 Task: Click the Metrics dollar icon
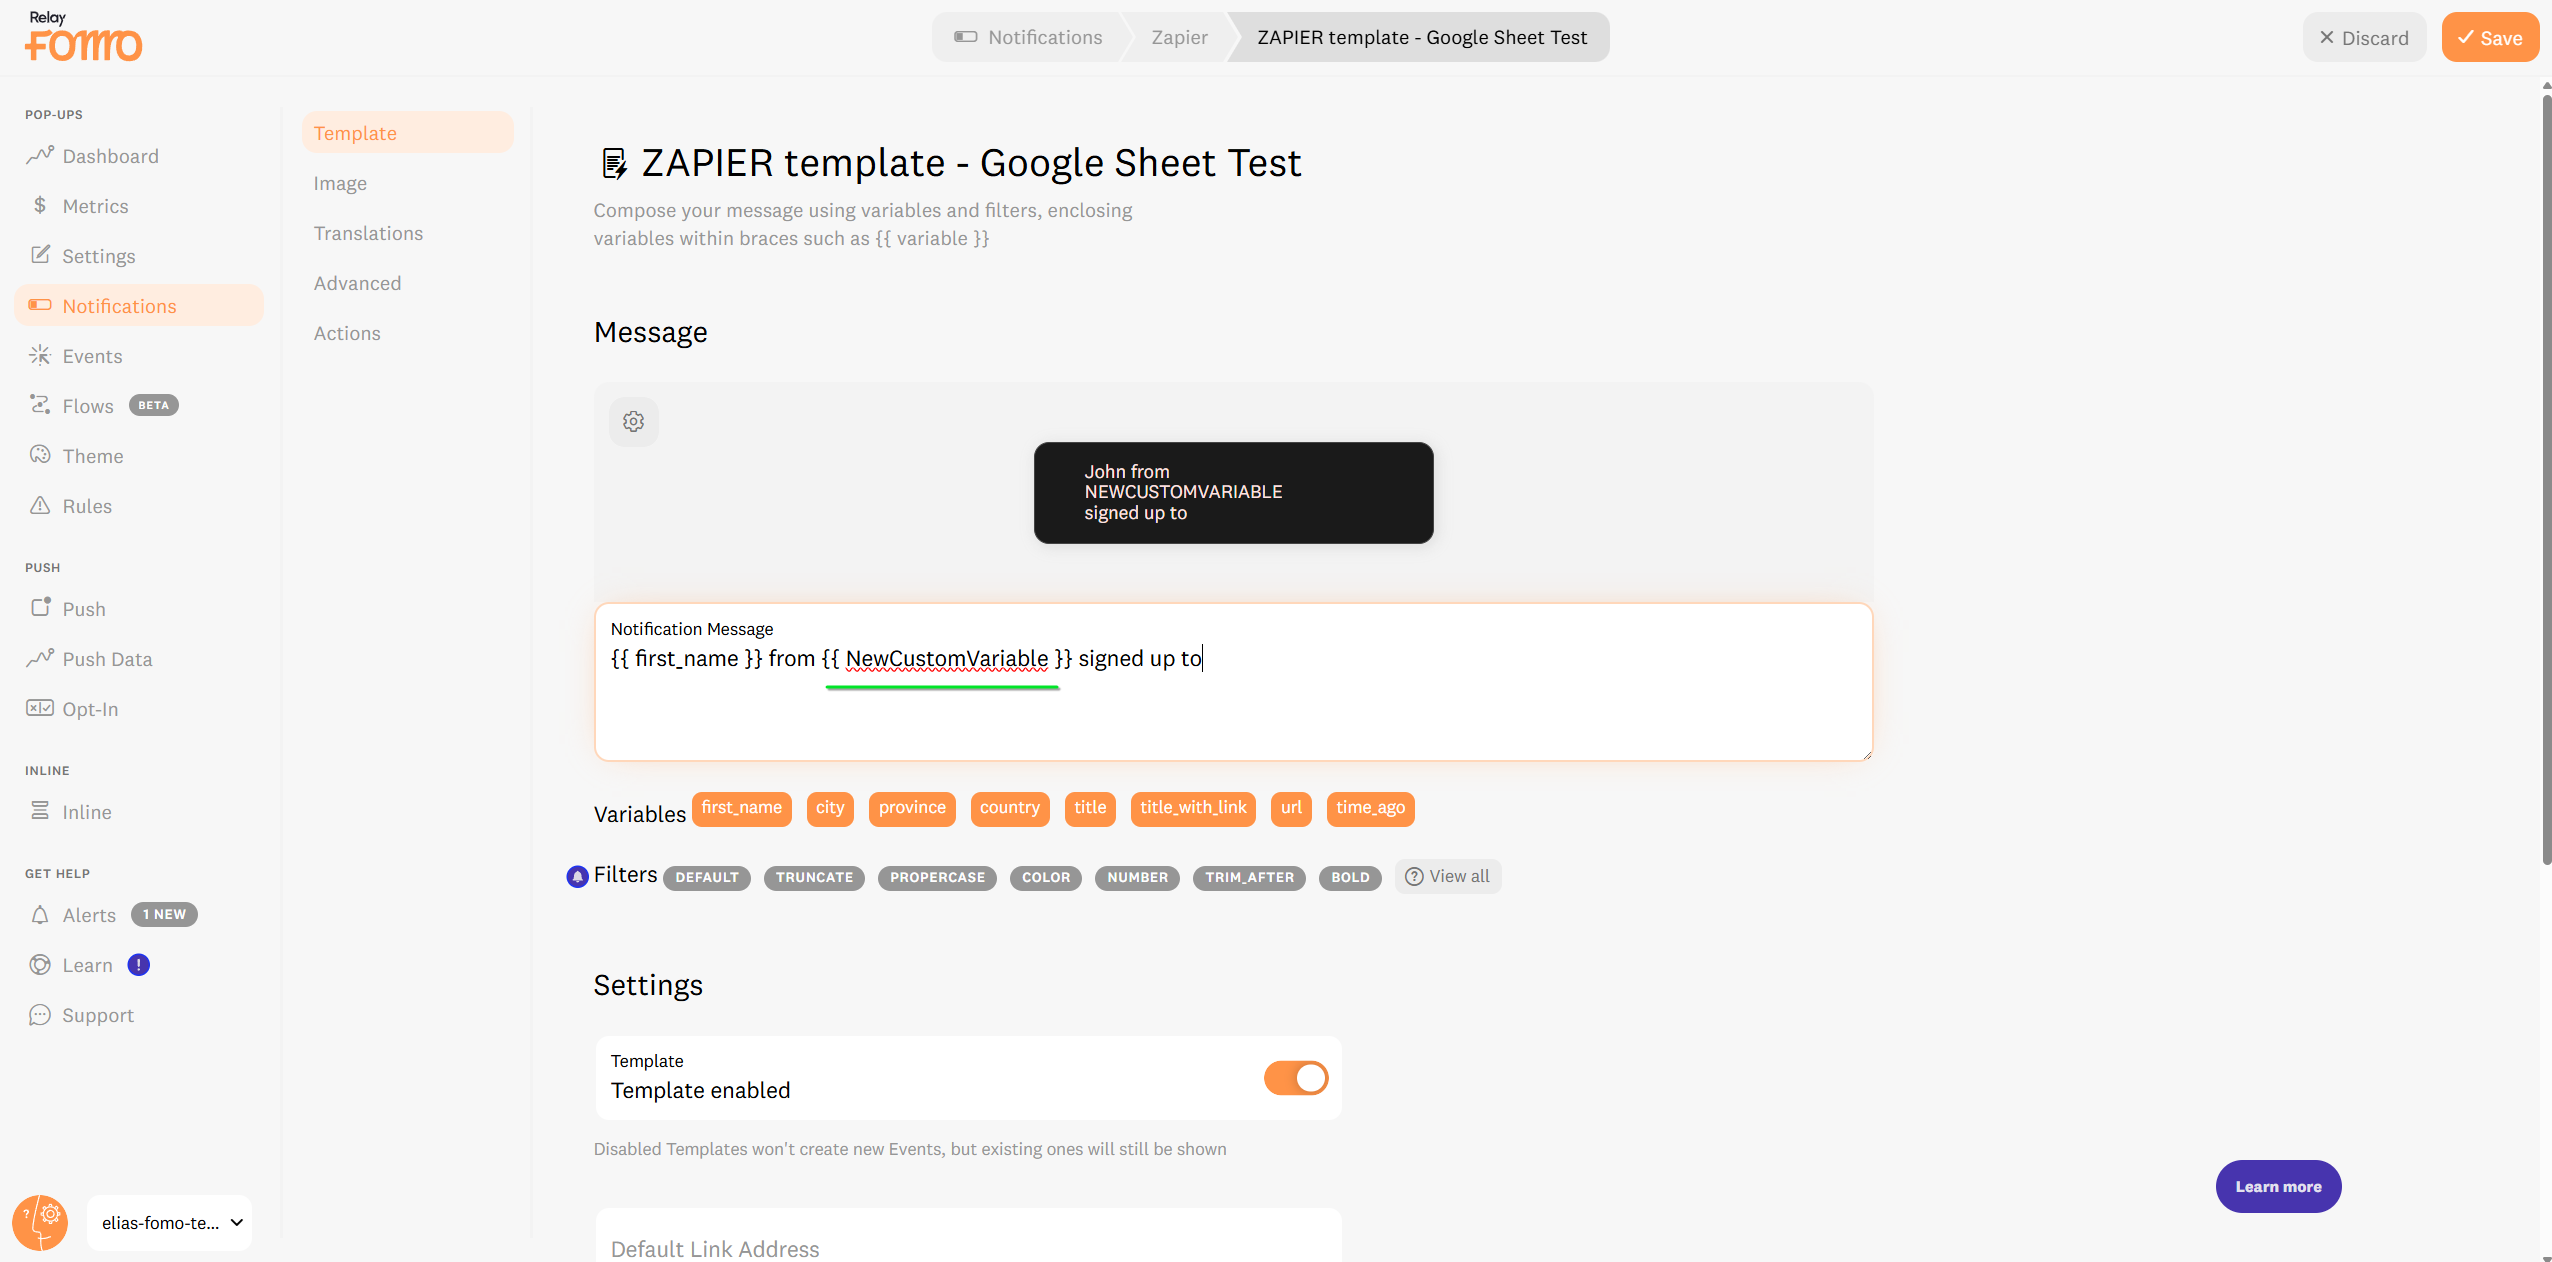tap(40, 205)
